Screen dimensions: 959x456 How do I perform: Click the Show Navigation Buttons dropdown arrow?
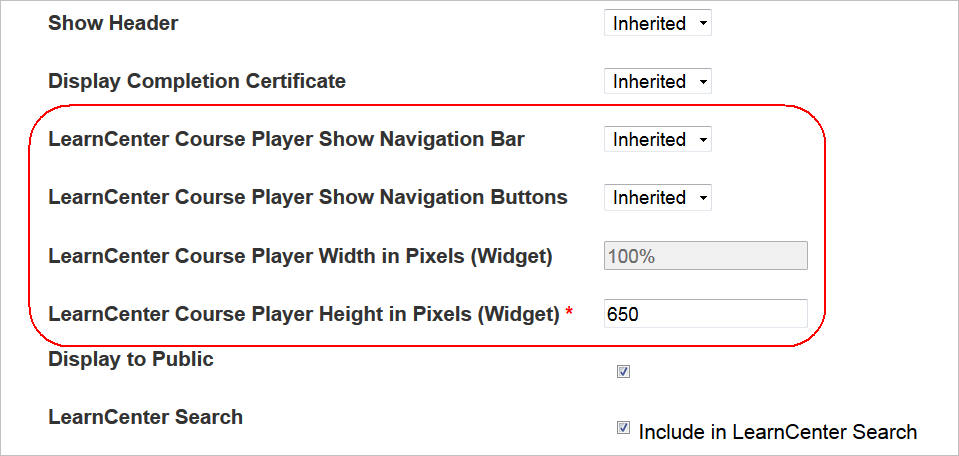click(703, 198)
